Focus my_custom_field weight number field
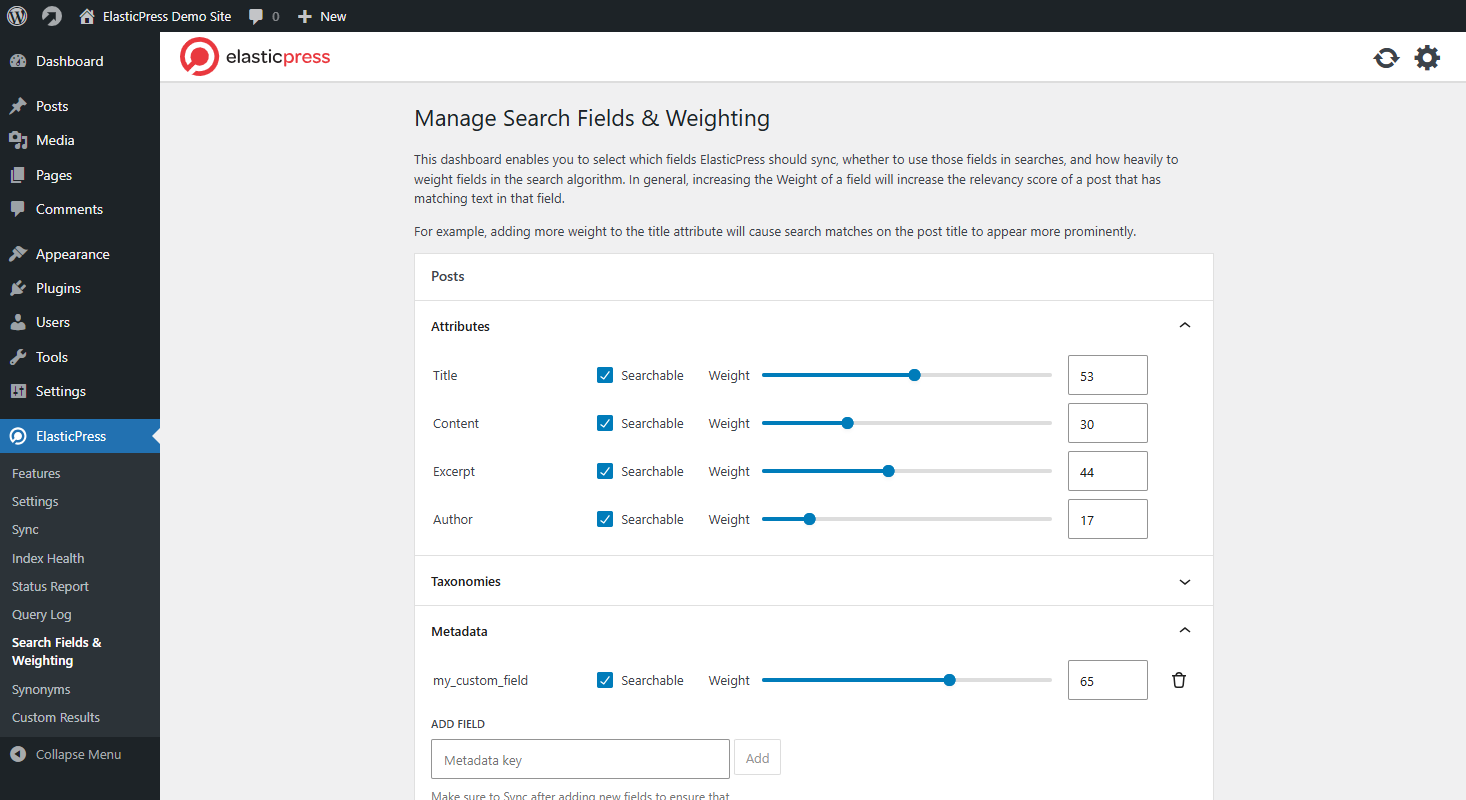Viewport: 1466px width, 800px height. click(1108, 680)
